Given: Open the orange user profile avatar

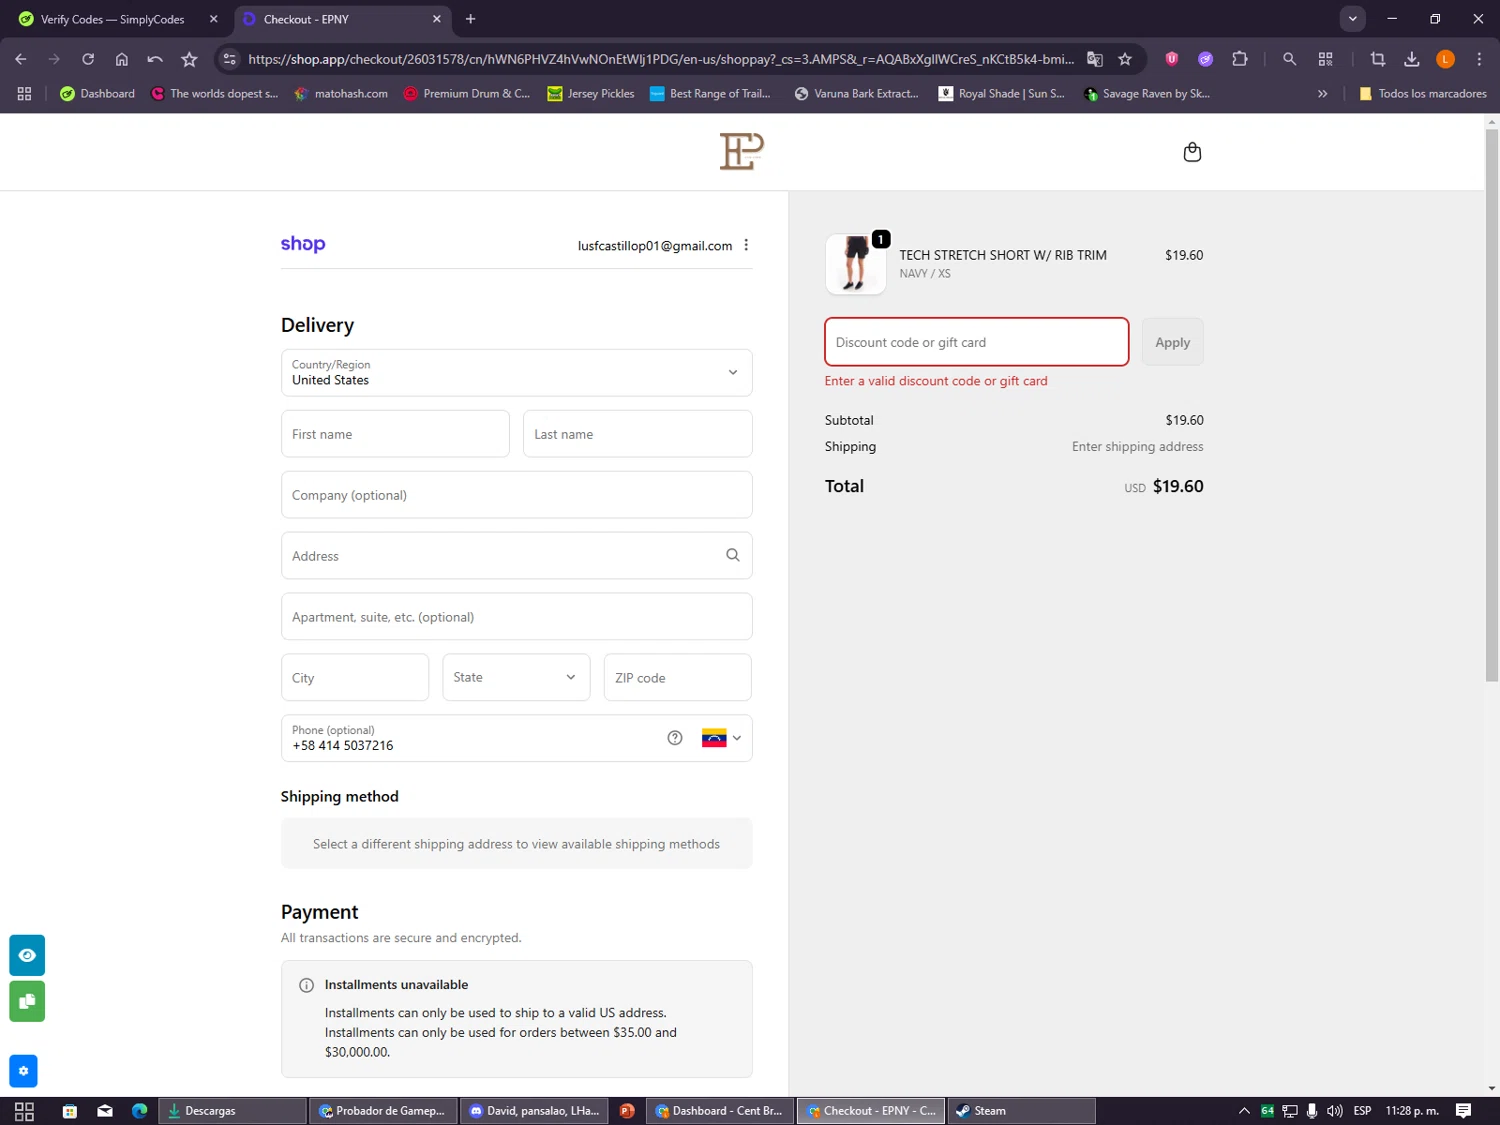Looking at the screenshot, I should coord(1445,59).
